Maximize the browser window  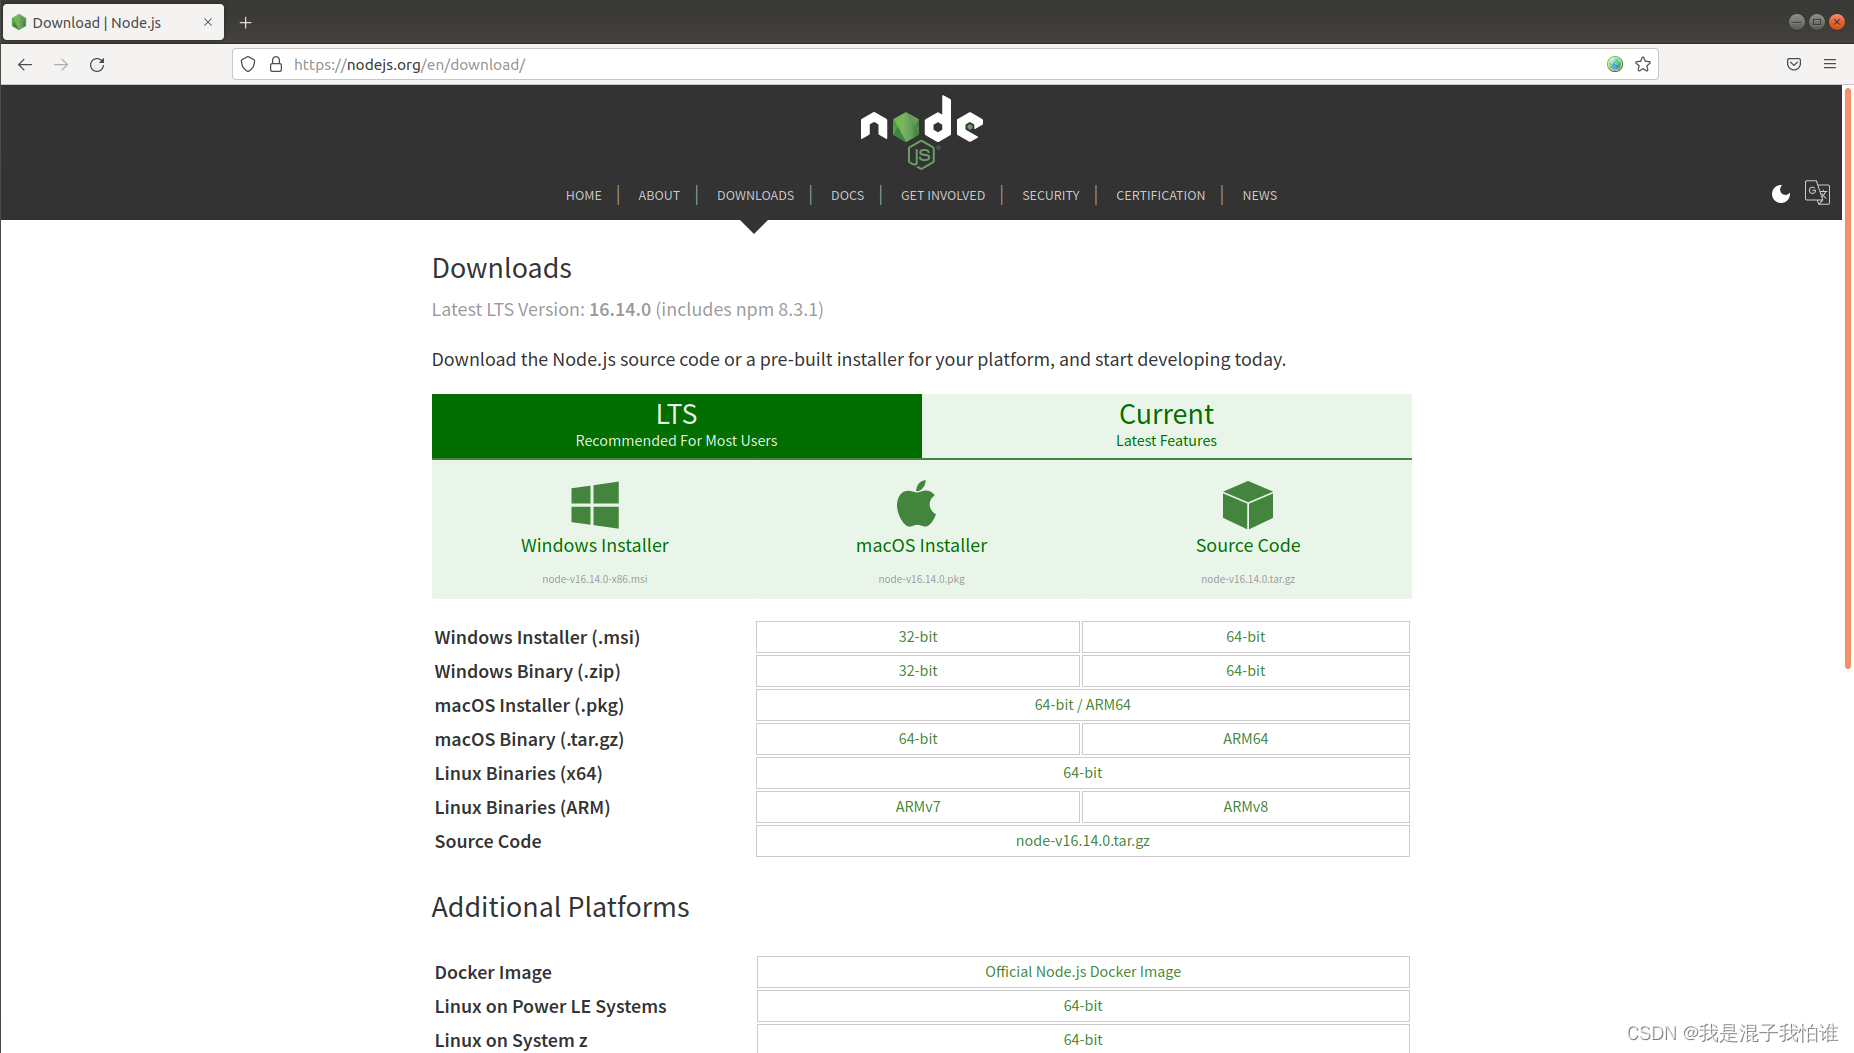pos(1816,21)
